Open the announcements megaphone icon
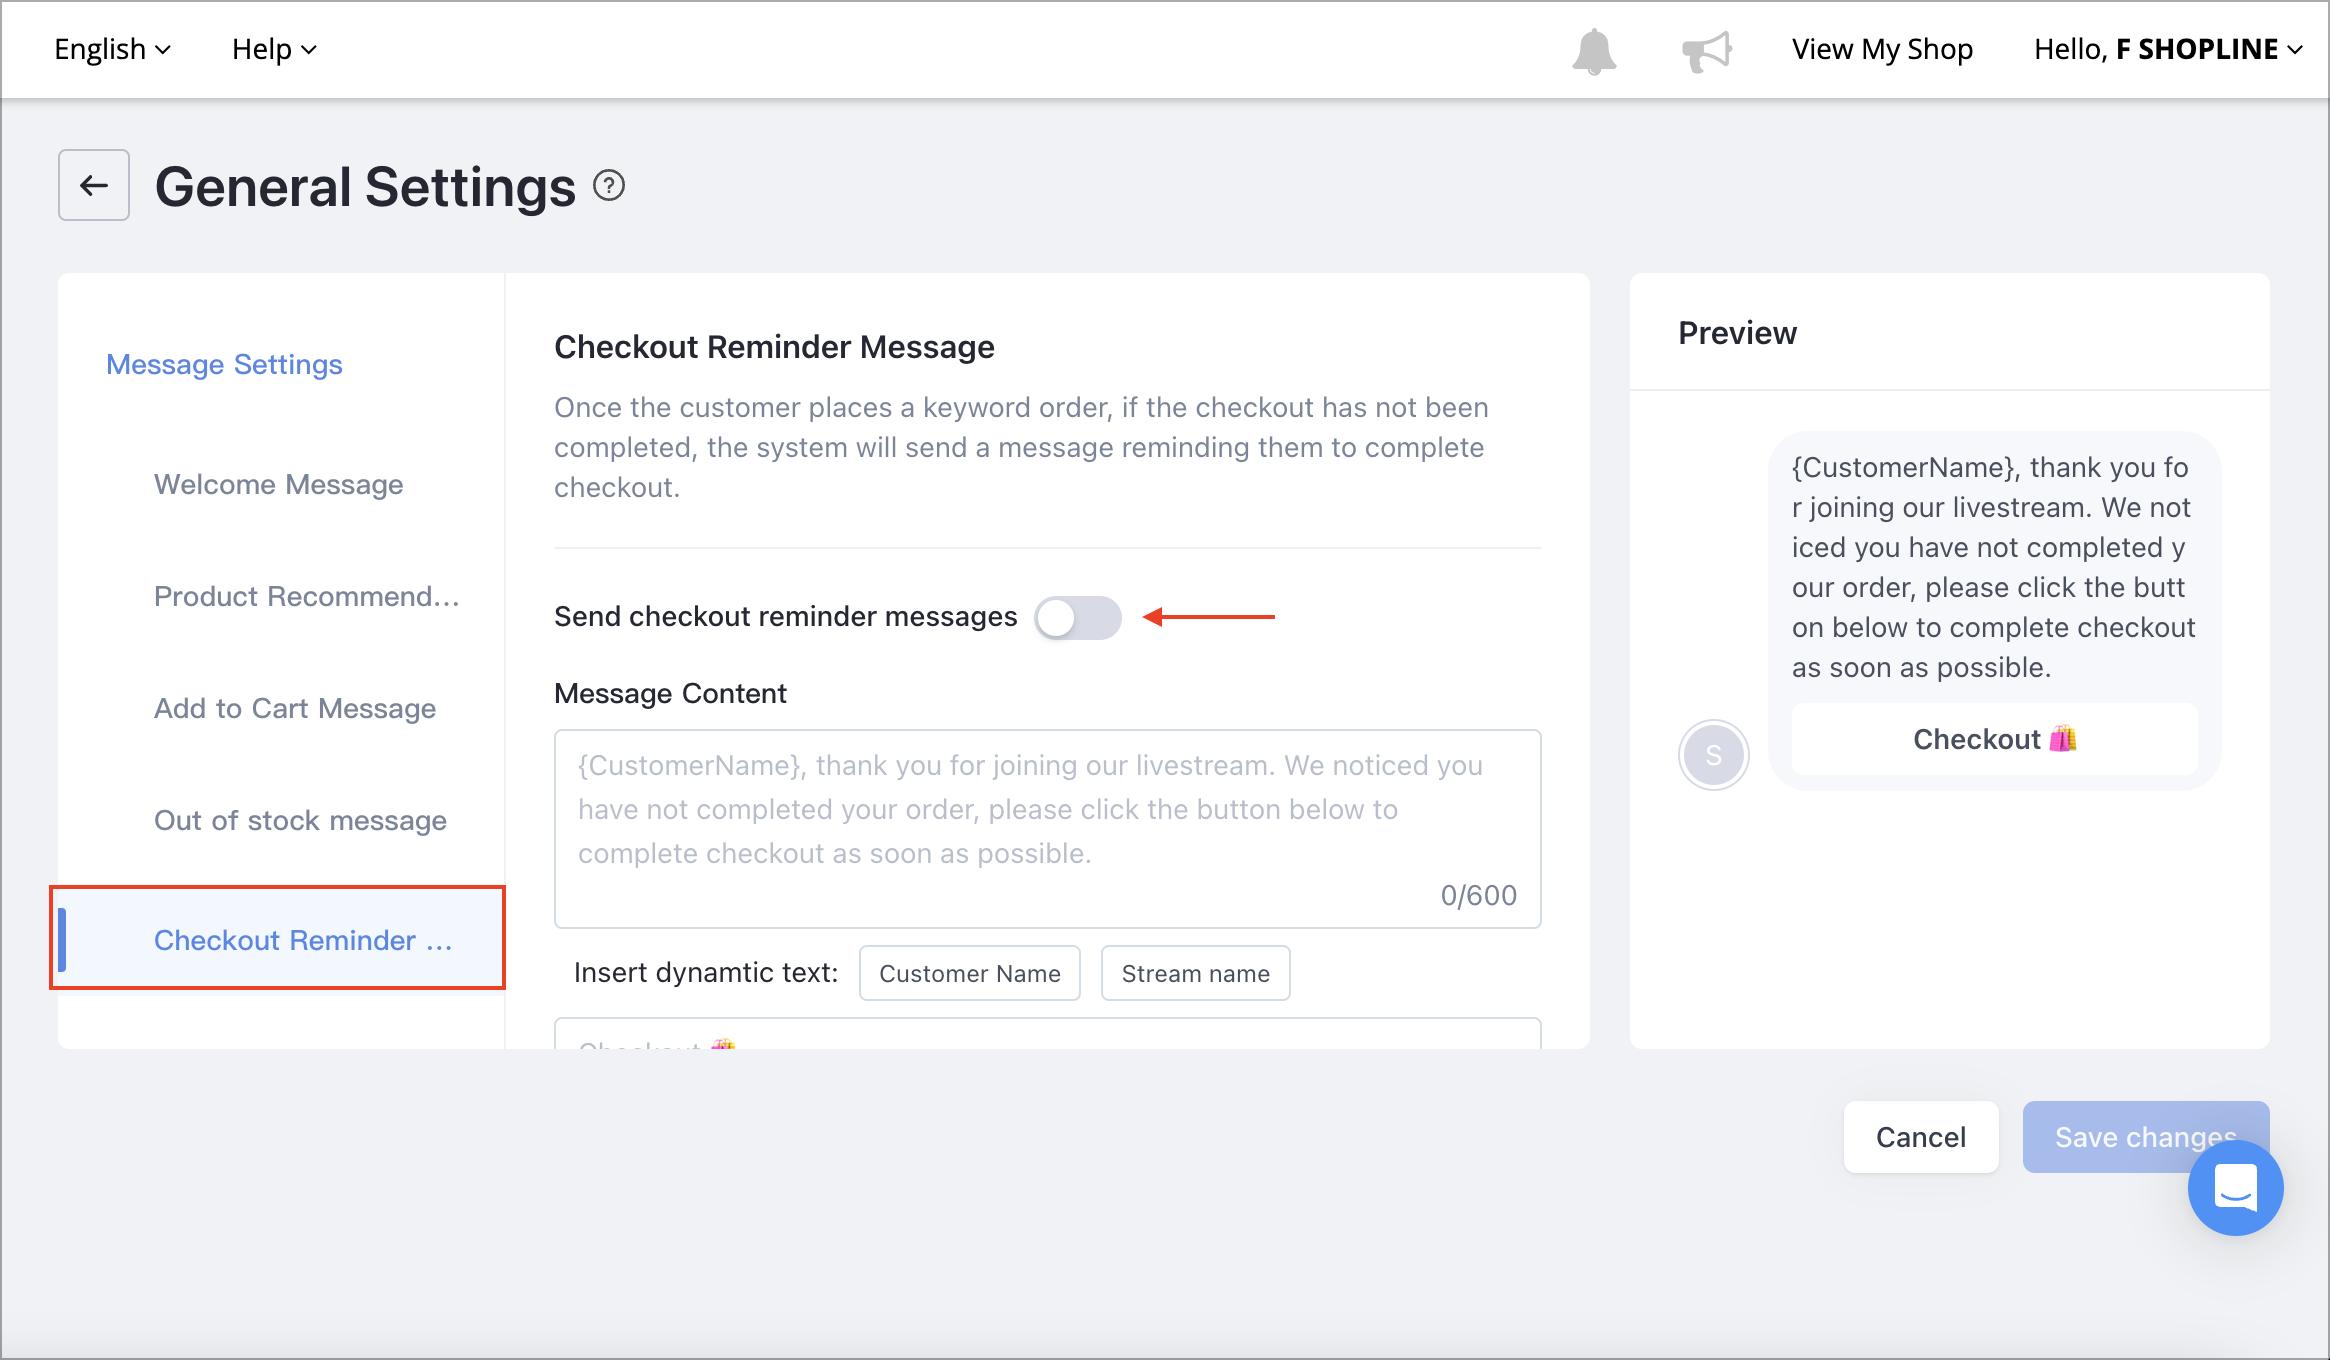This screenshot has width=2330, height=1360. [x=1707, y=51]
